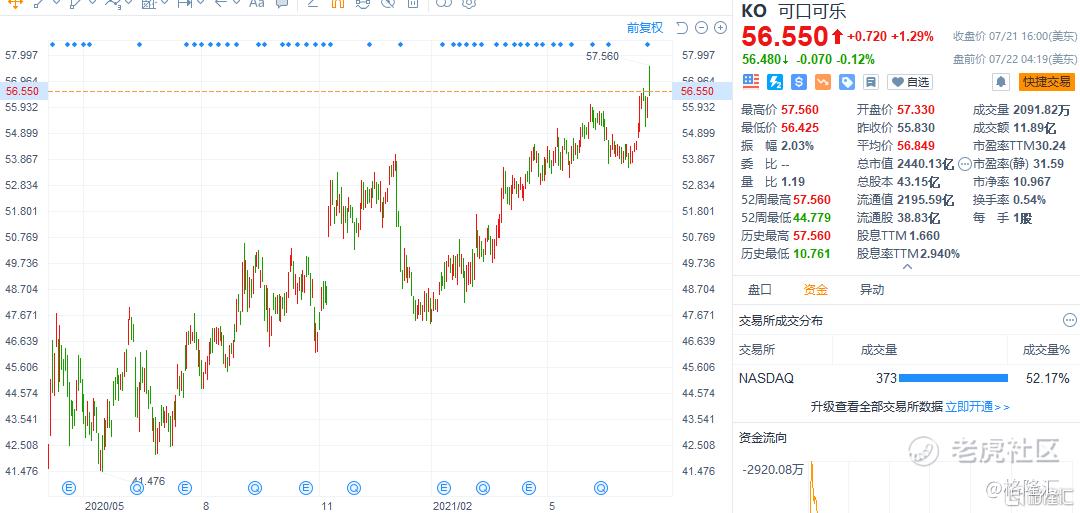The width and height of the screenshot is (1080, 513).
Task: Click the NASDAQ volume share bar
Action: 953,378
